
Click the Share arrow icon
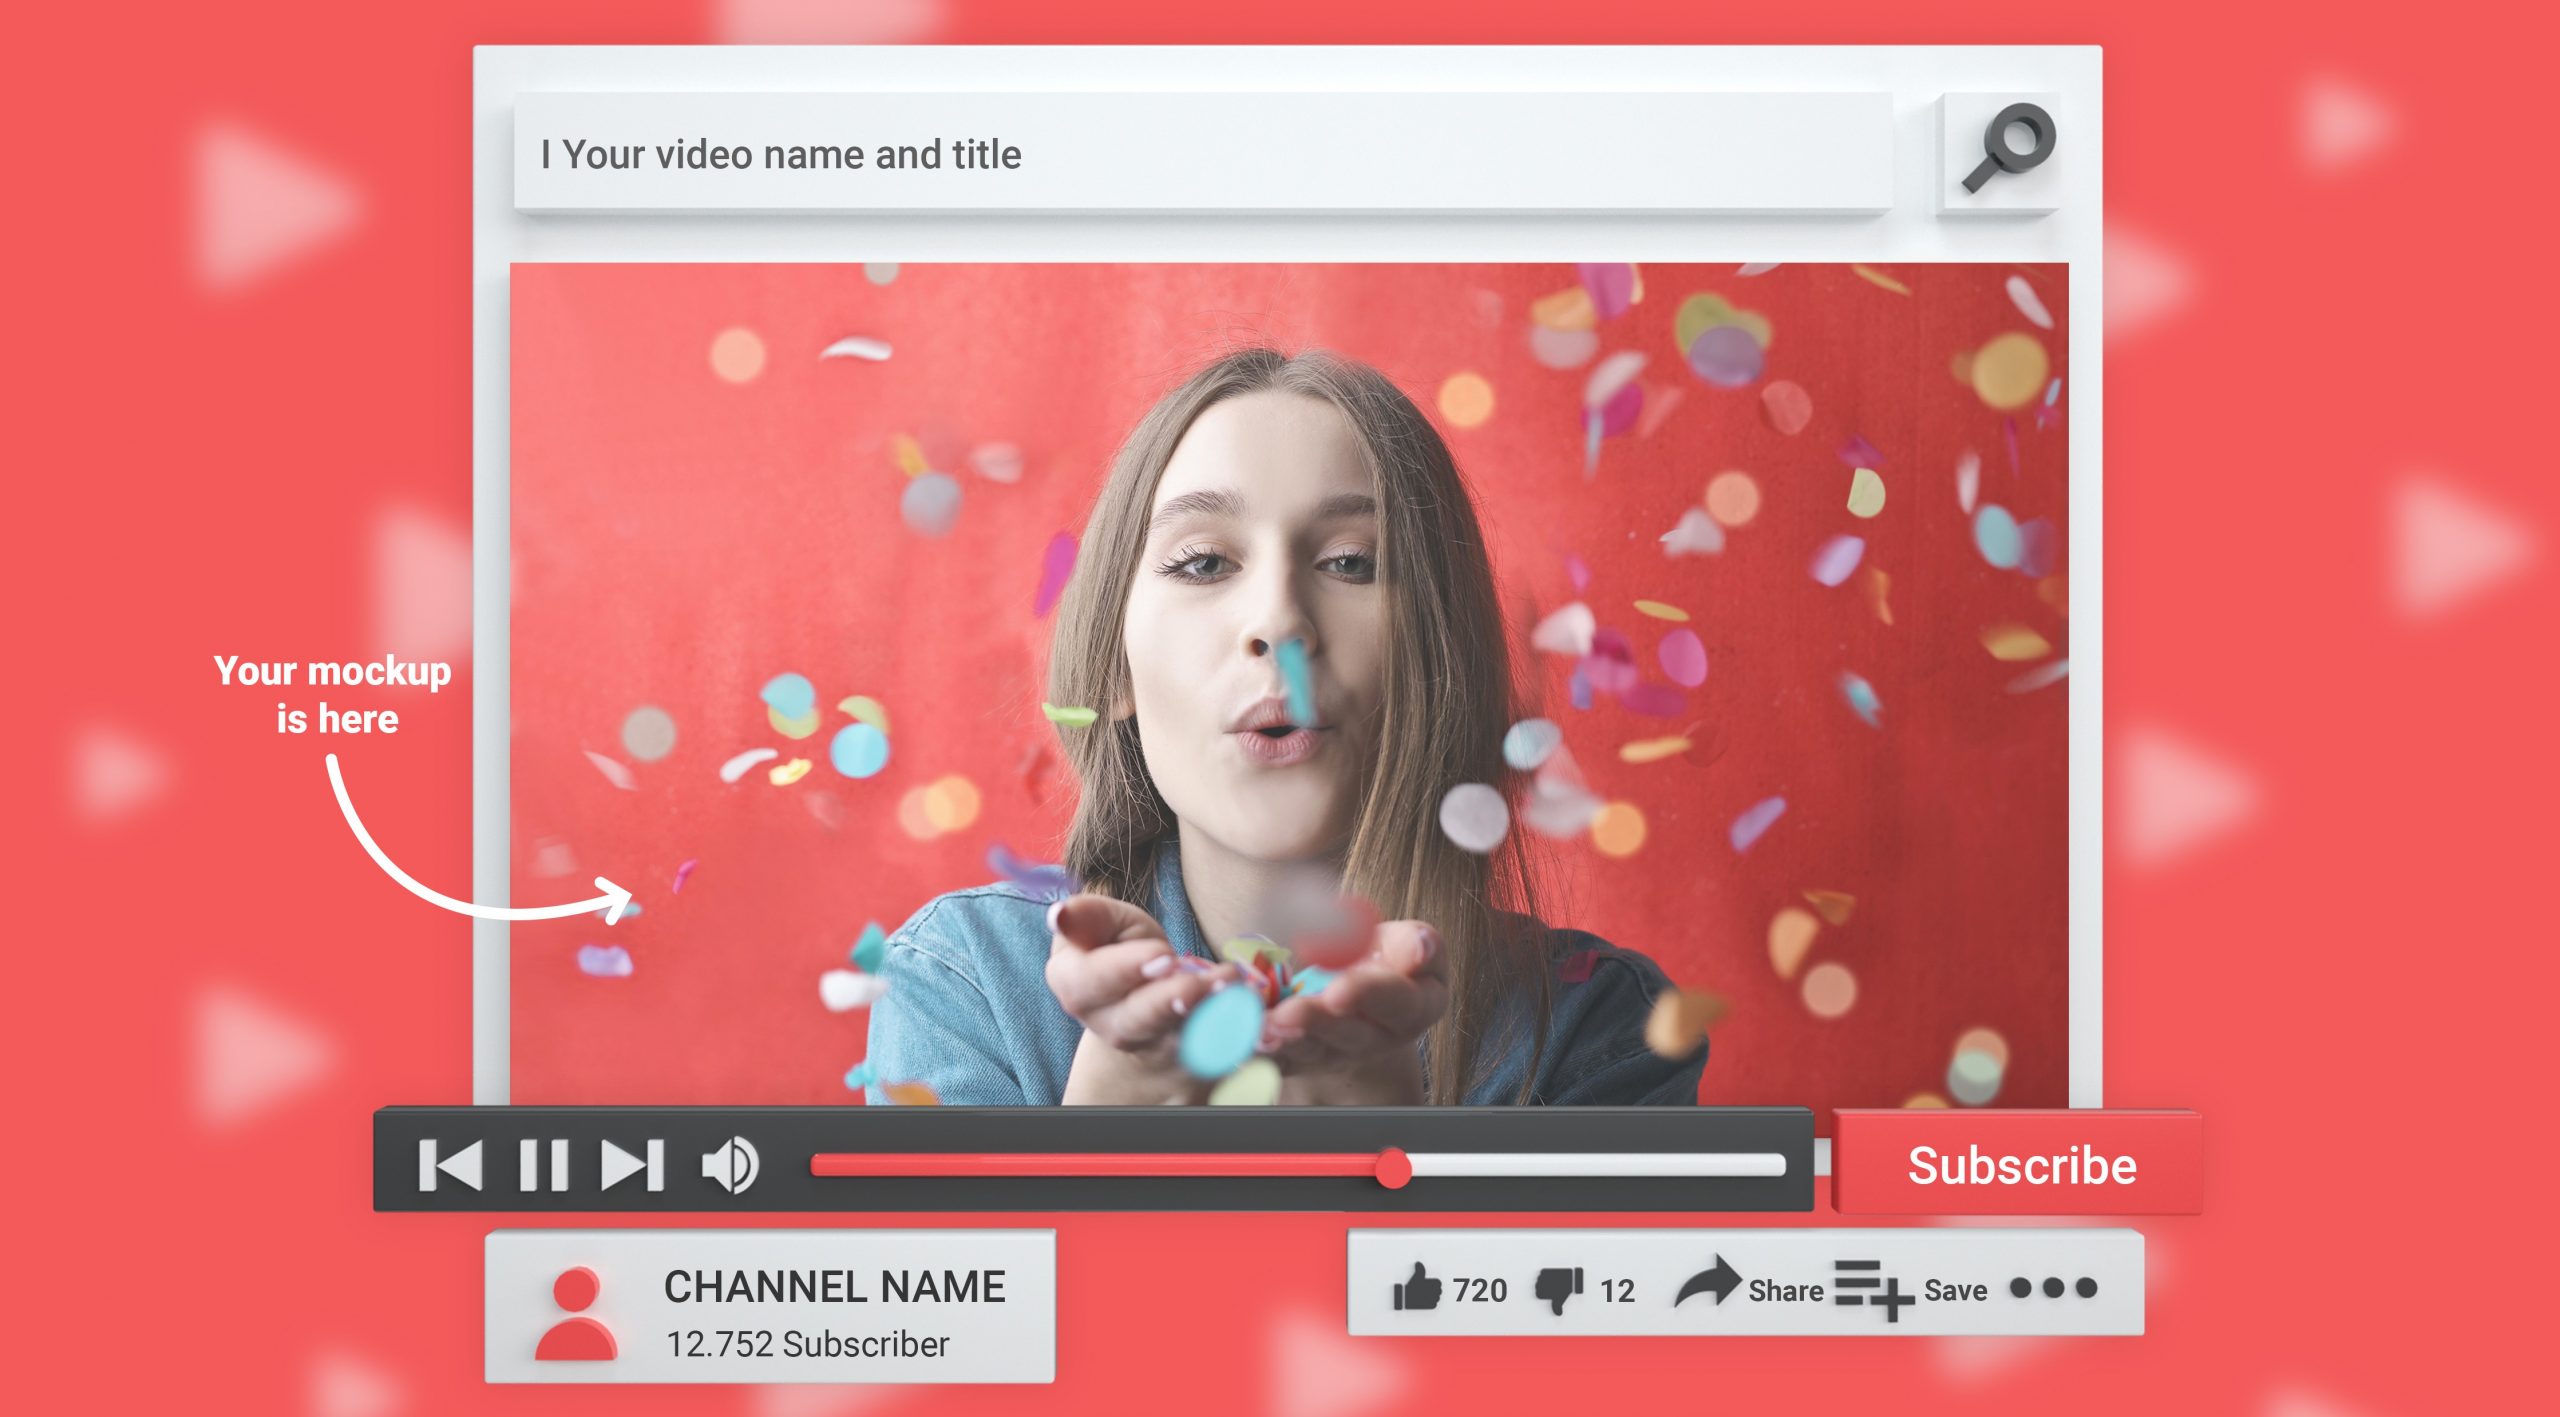(1707, 1282)
